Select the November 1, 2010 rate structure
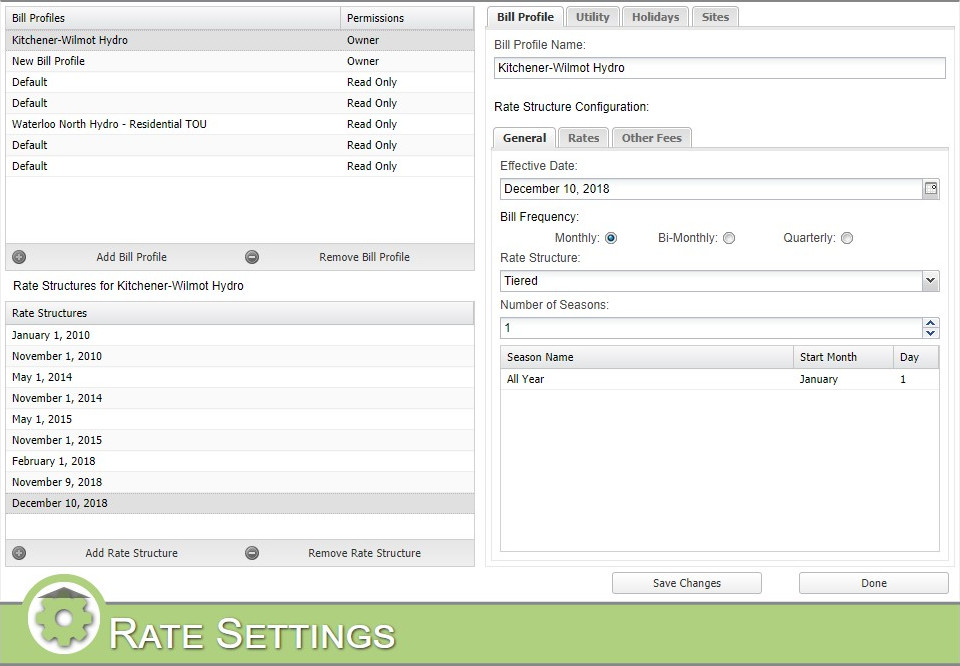Image resolution: width=960 pixels, height=666 pixels. [240, 356]
